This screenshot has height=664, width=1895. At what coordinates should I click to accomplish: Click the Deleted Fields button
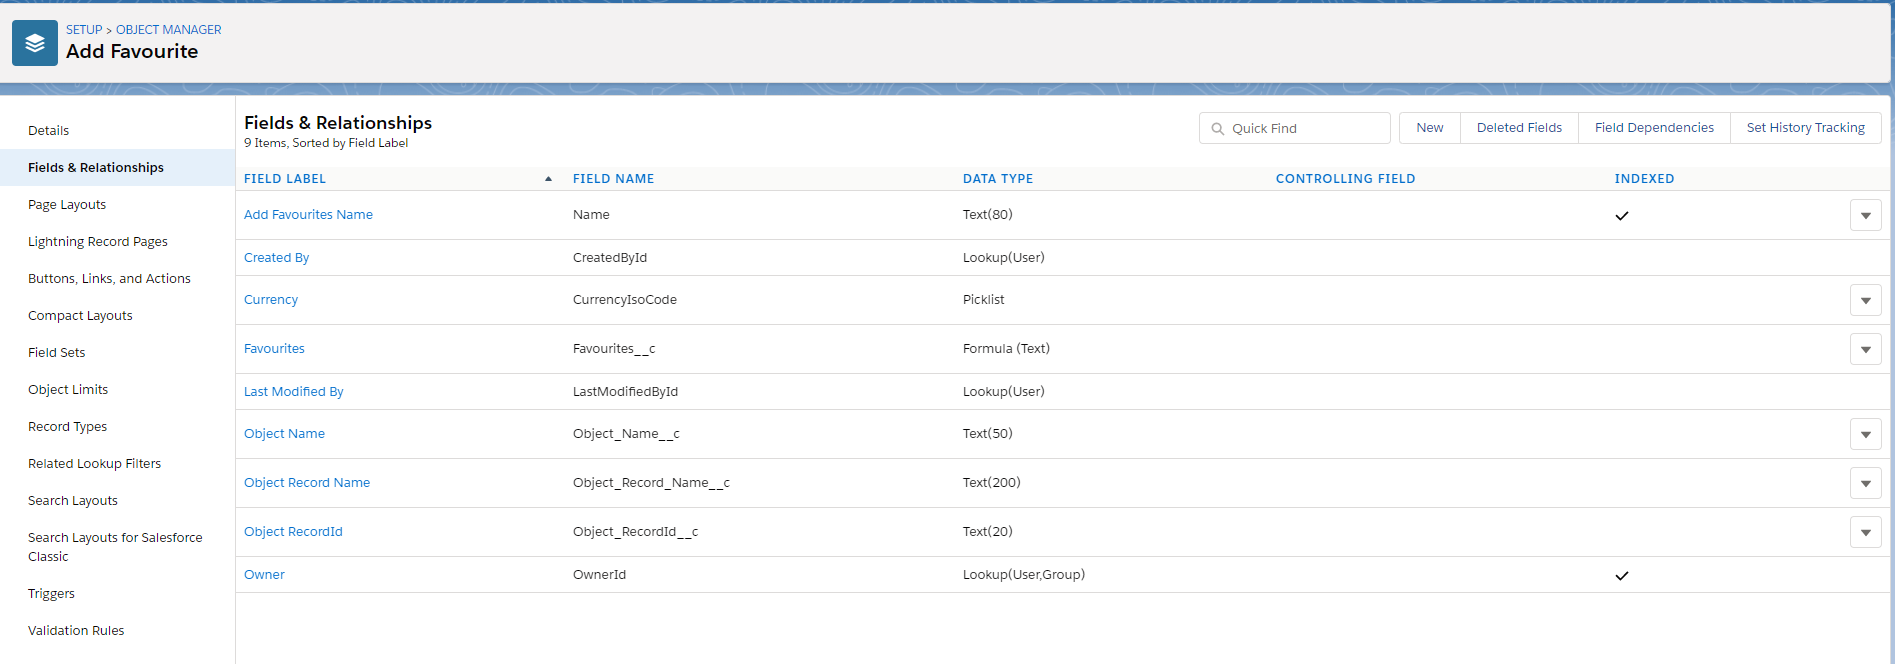(x=1519, y=128)
